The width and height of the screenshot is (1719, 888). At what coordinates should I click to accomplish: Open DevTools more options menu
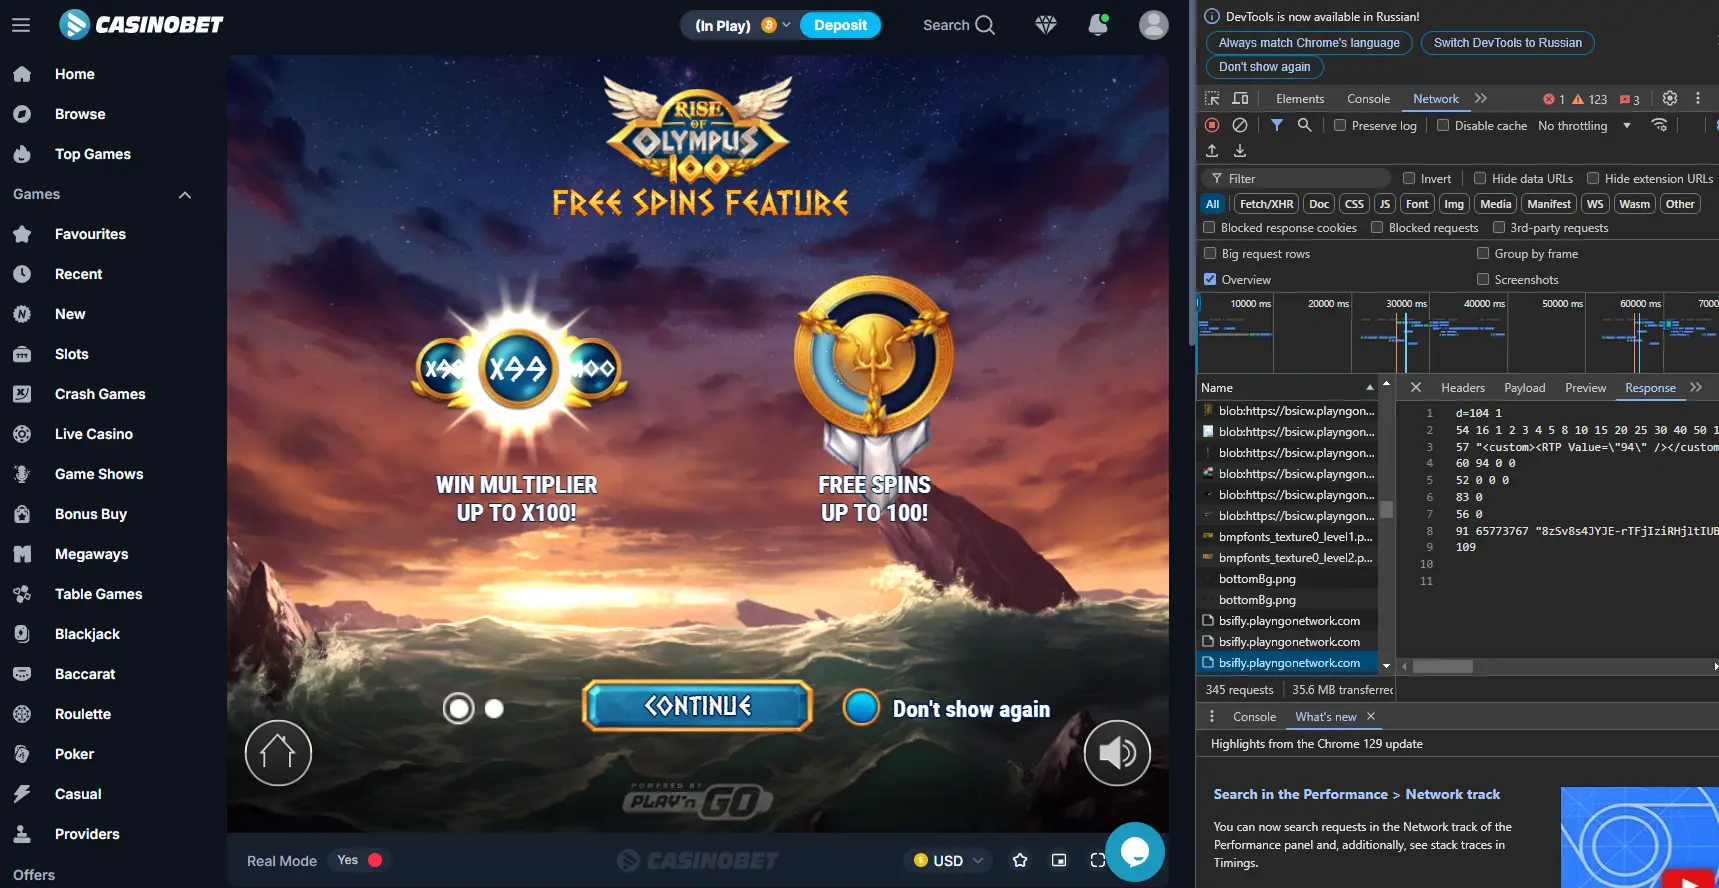point(1698,98)
